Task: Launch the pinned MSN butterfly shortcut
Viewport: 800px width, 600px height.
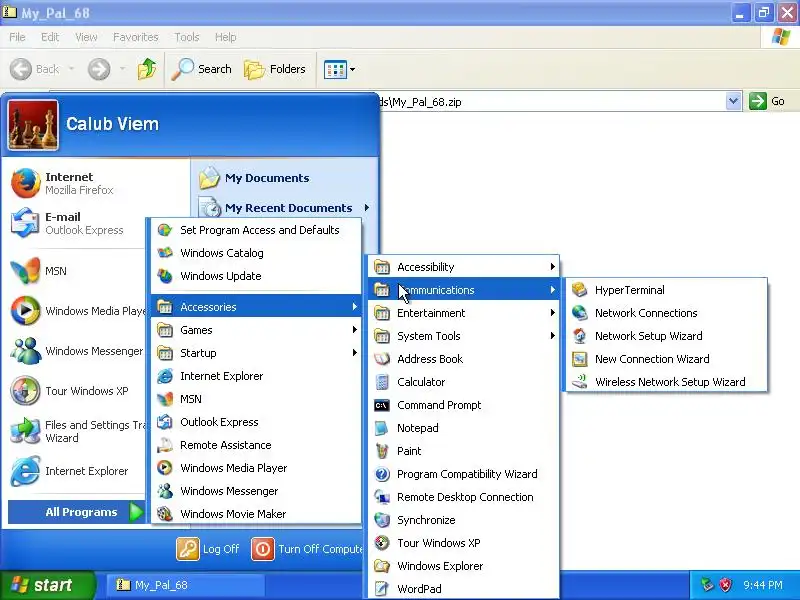Action: 77,271
